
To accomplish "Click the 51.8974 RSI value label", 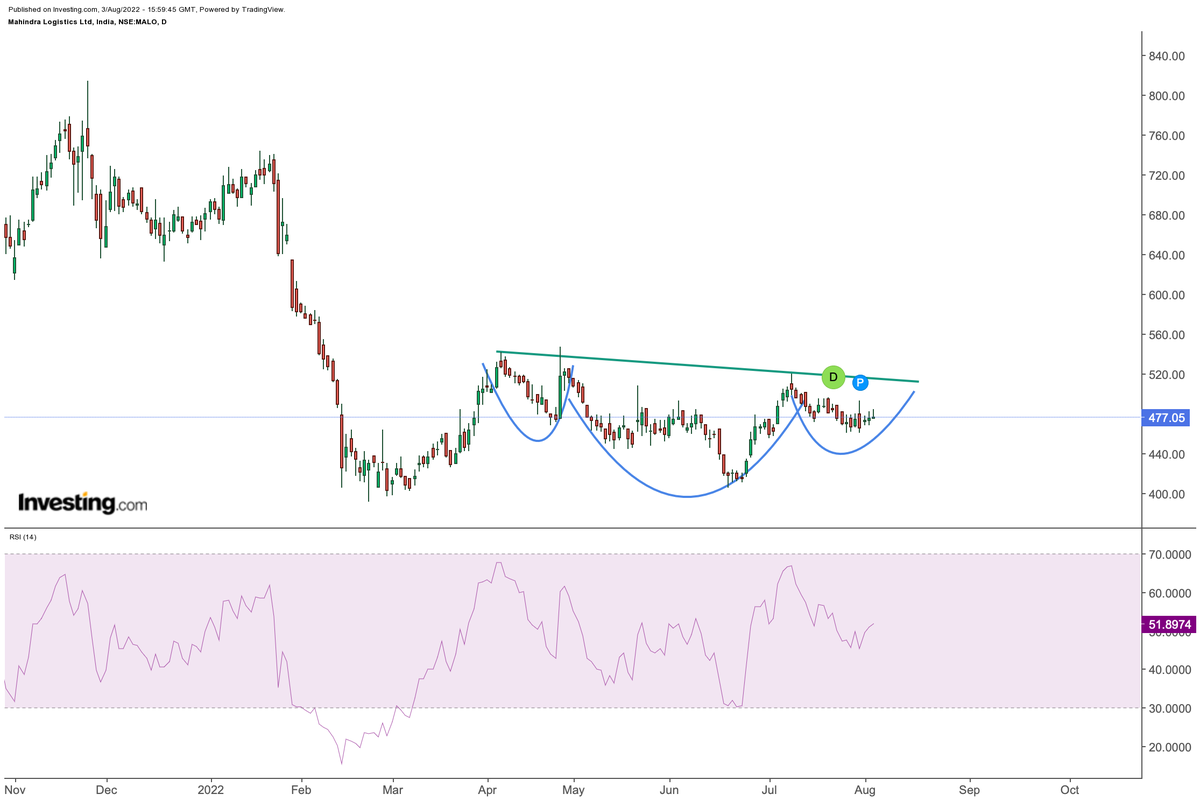I will (1167, 625).
